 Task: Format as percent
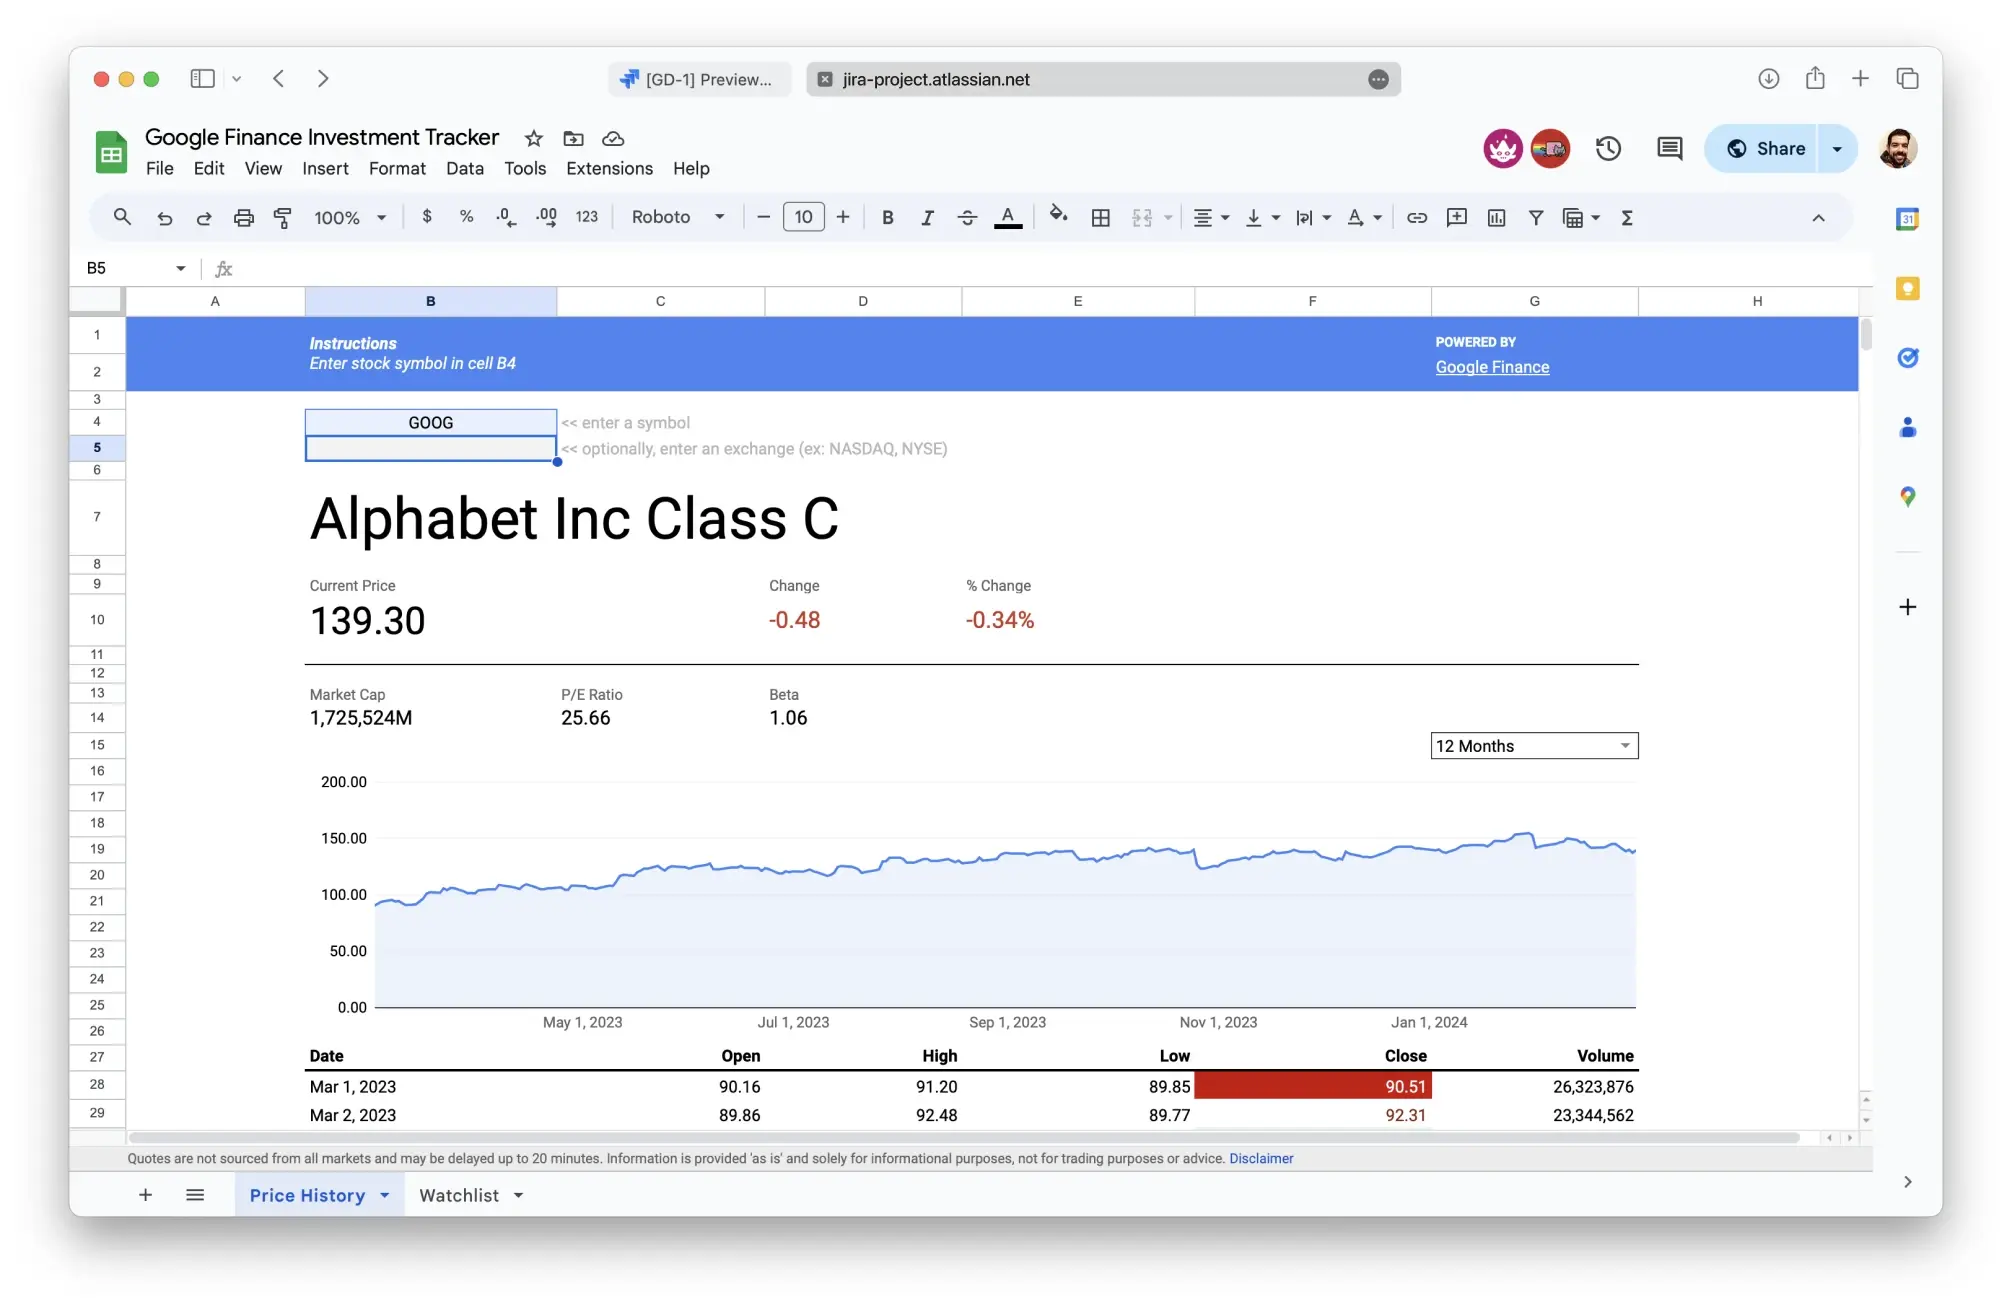click(x=466, y=217)
